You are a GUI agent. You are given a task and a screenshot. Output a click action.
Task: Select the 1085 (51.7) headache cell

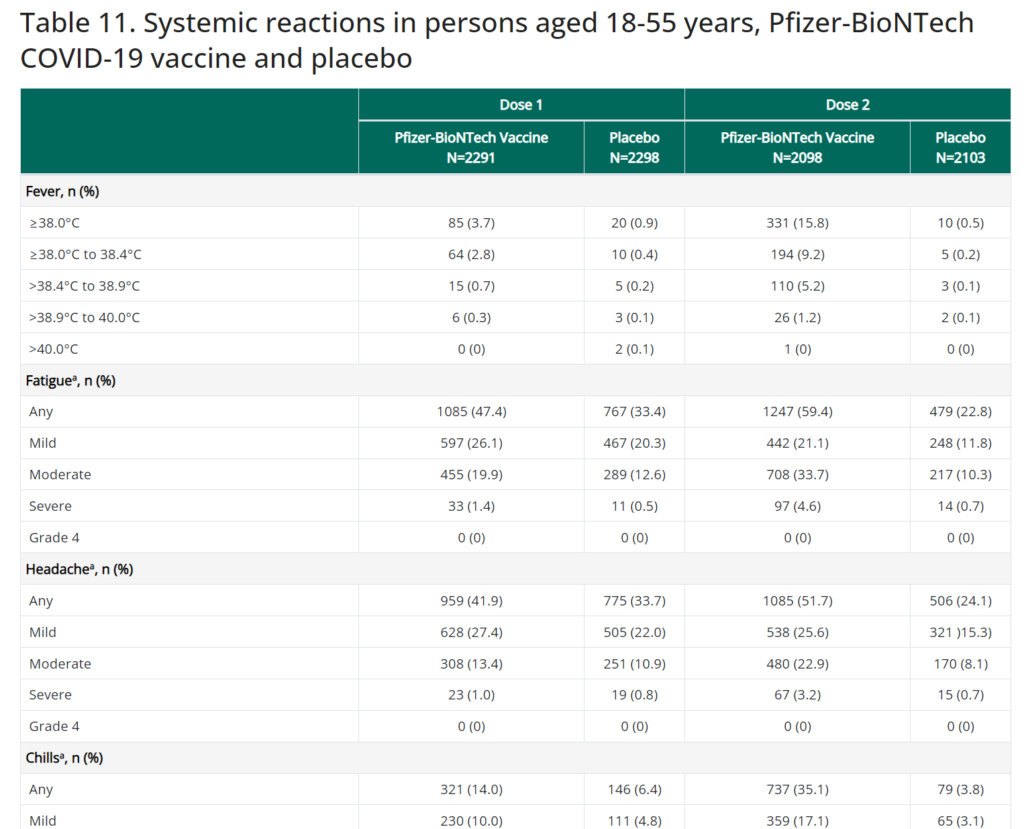[797, 601]
